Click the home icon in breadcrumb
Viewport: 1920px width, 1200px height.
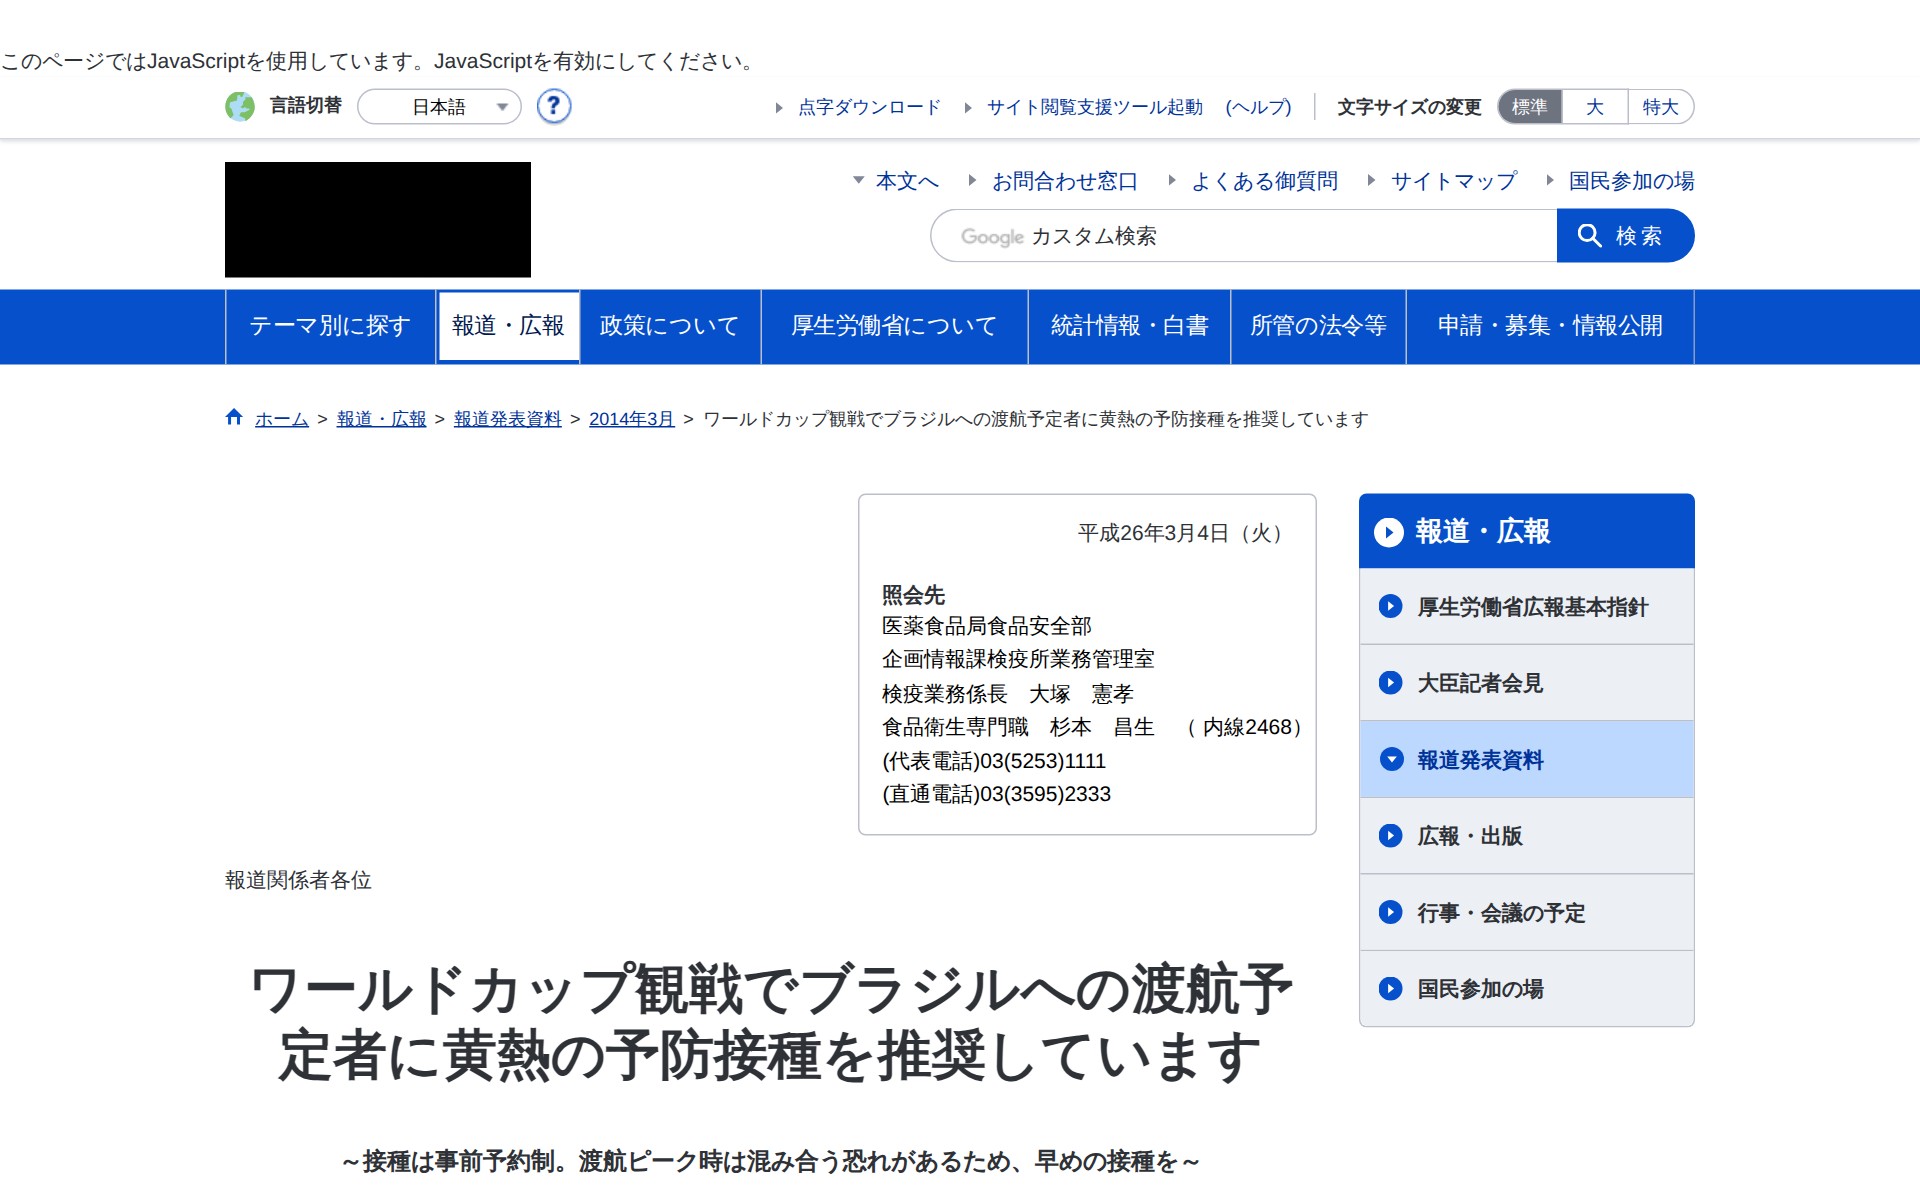pyautogui.click(x=234, y=418)
